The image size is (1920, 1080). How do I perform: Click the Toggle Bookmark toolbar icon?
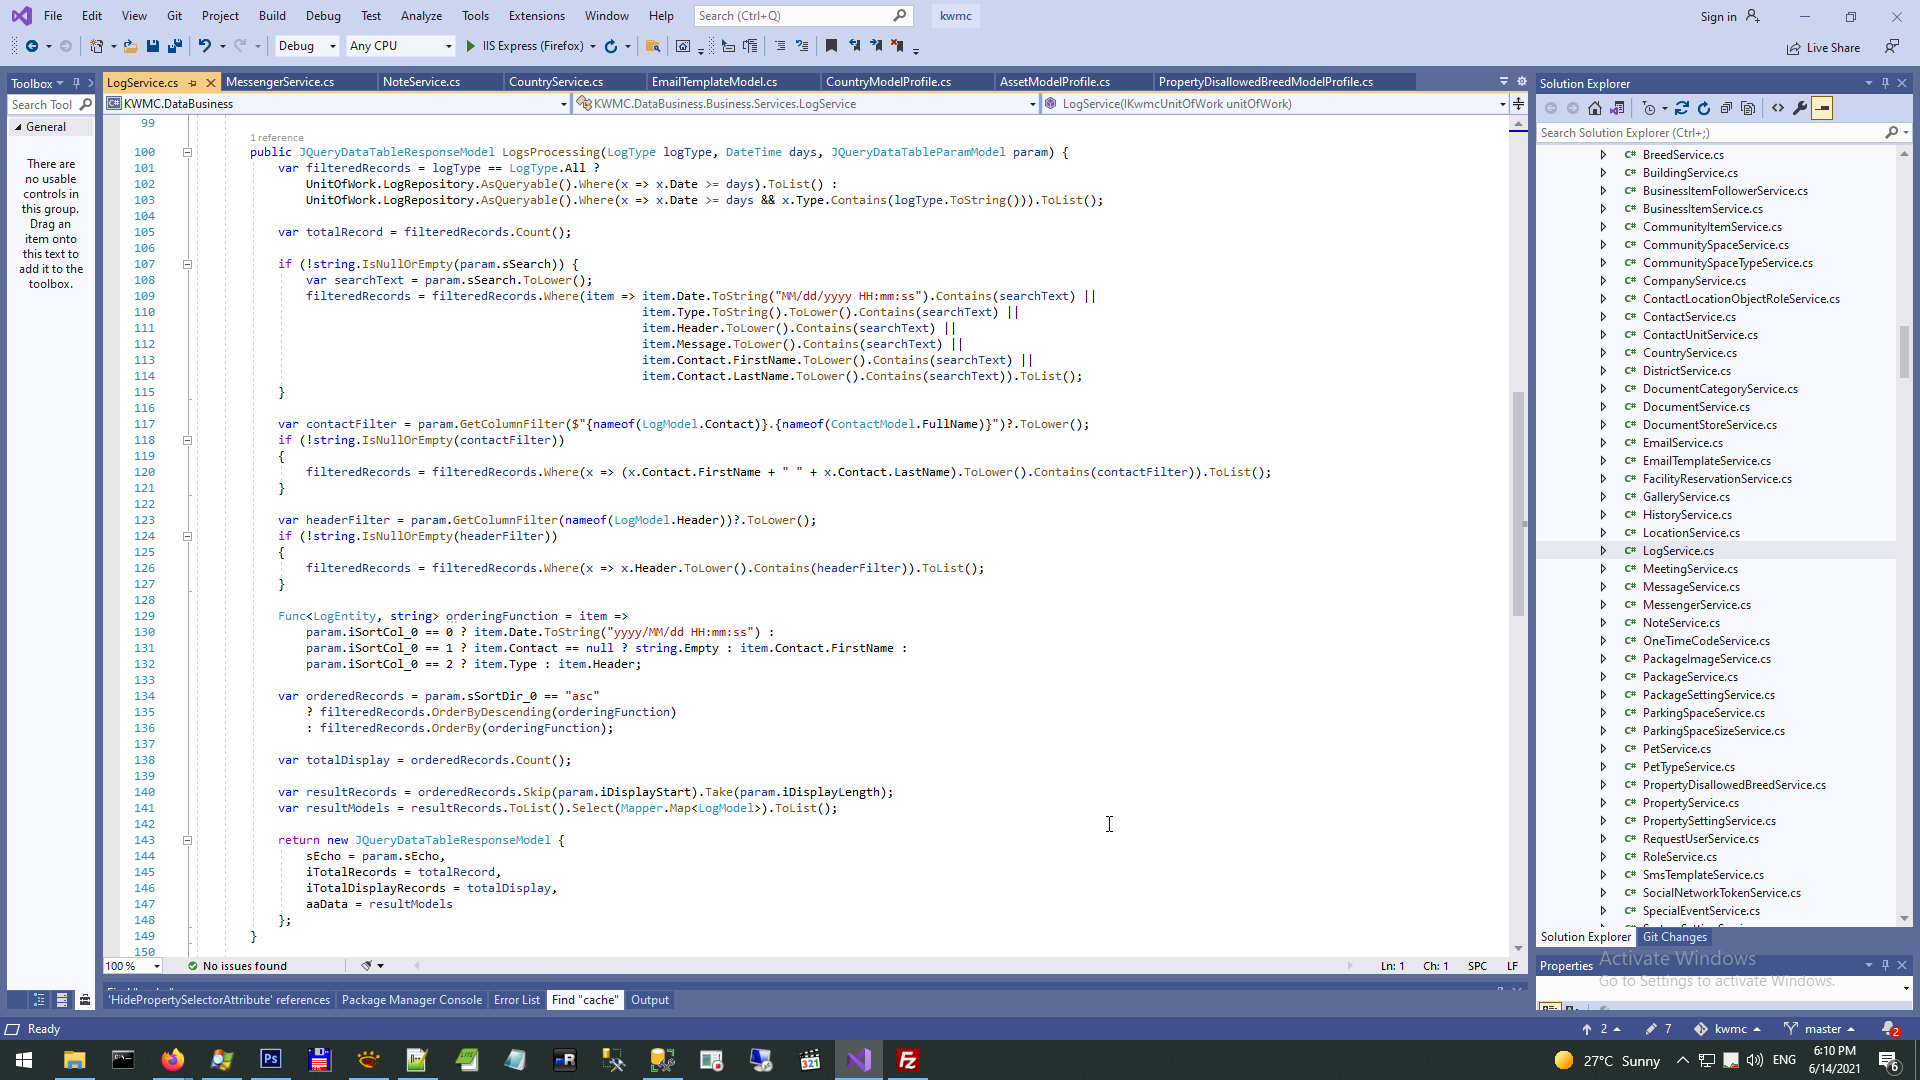(x=831, y=46)
